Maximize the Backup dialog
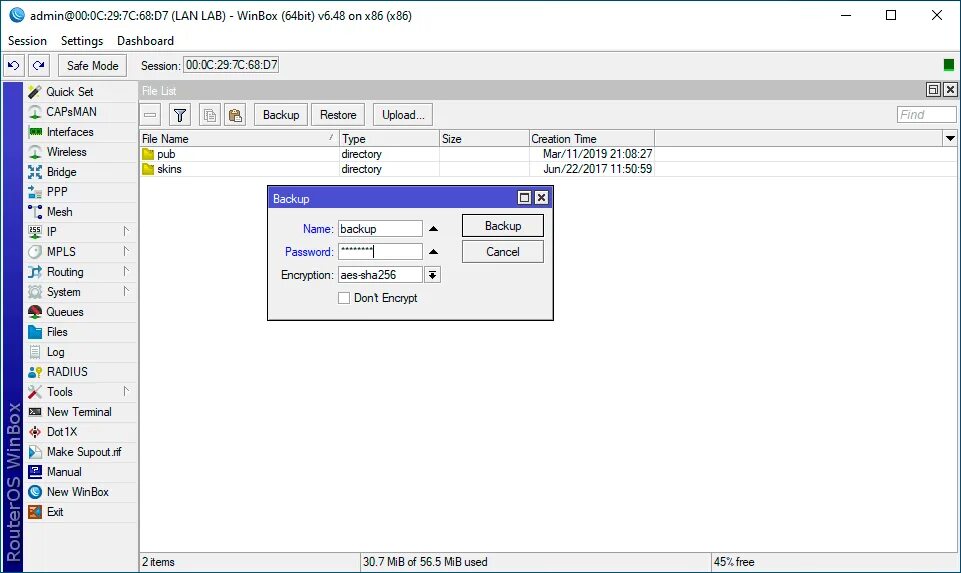Viewport: 961px width, 573px height. [x=524, y=197]
